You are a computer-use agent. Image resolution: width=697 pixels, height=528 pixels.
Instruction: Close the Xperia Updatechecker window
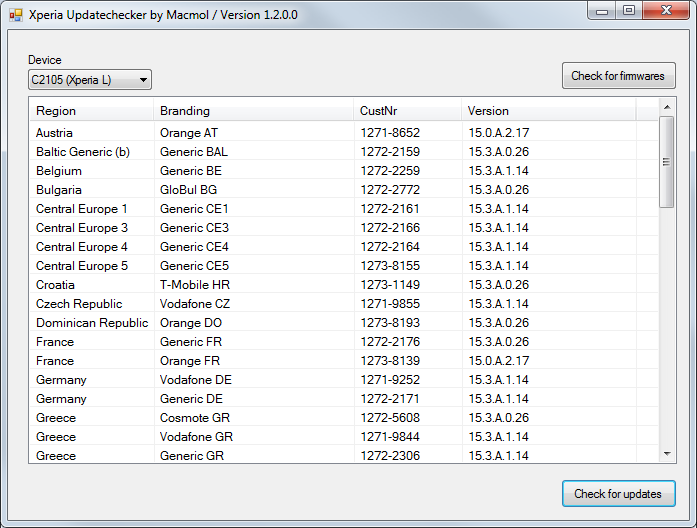666,11
